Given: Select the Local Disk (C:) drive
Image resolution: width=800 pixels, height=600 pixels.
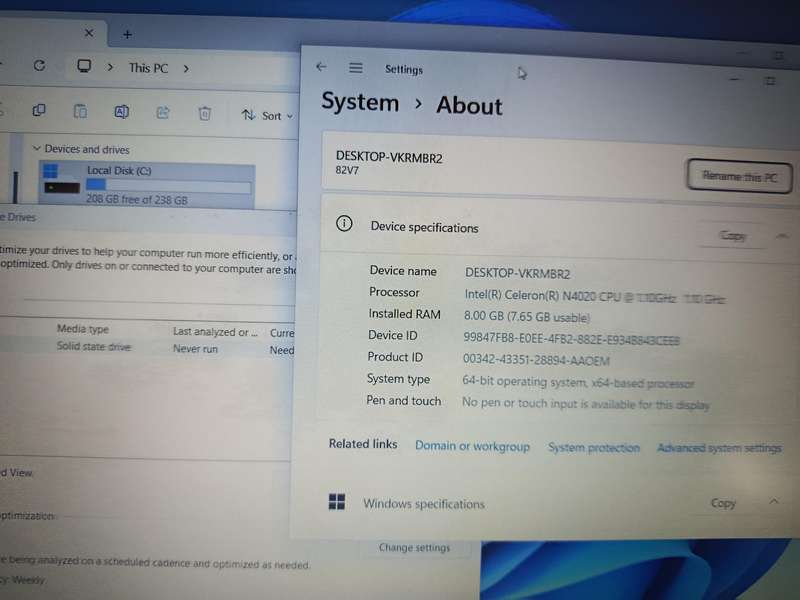Looking at the screenshot, I should click(x=147, y=185).
